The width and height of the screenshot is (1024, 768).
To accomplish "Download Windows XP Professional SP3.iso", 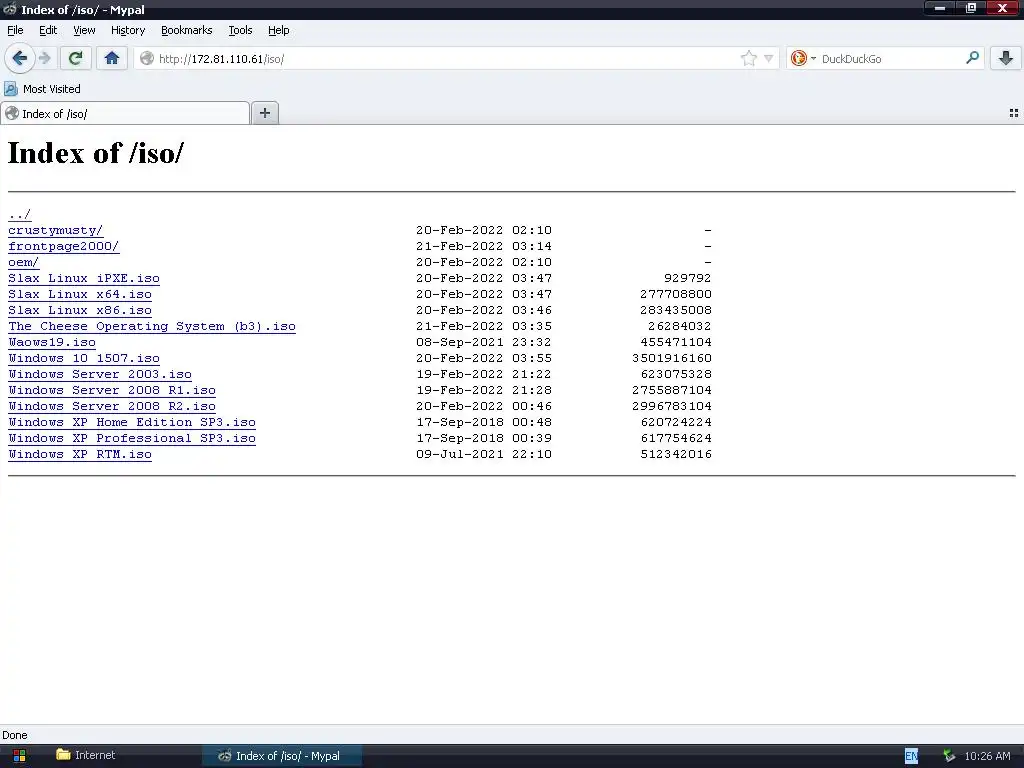I will pos(132,438).
